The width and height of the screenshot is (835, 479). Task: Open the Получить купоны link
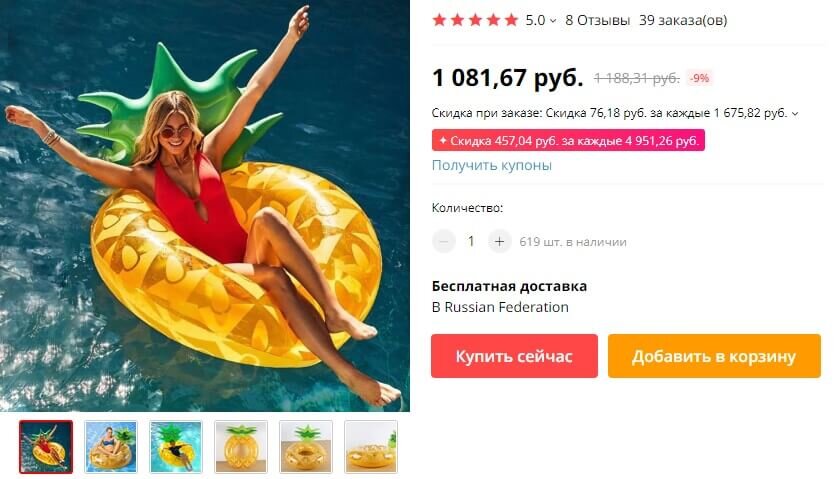pyautogui.click(x=492, y=165)
